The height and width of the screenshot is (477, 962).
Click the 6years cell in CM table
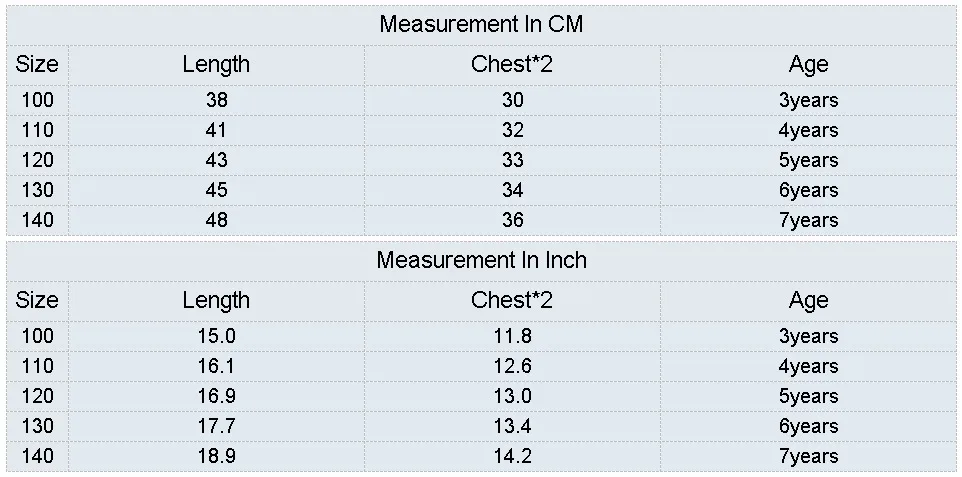tap(808, 190)
